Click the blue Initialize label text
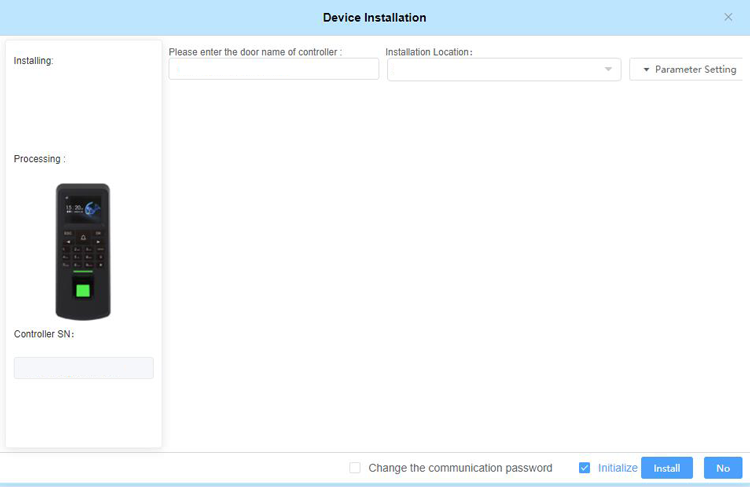Screen dimensions: 750x487 pyautogui.click(x=617, y=468)
